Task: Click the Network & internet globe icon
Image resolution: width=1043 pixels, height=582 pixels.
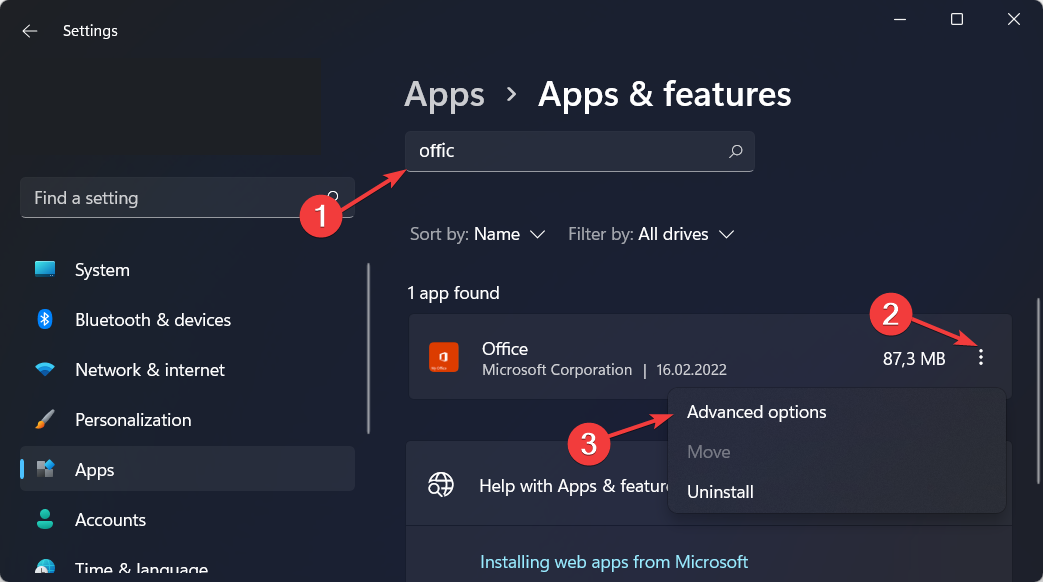Action: (44, 369)
